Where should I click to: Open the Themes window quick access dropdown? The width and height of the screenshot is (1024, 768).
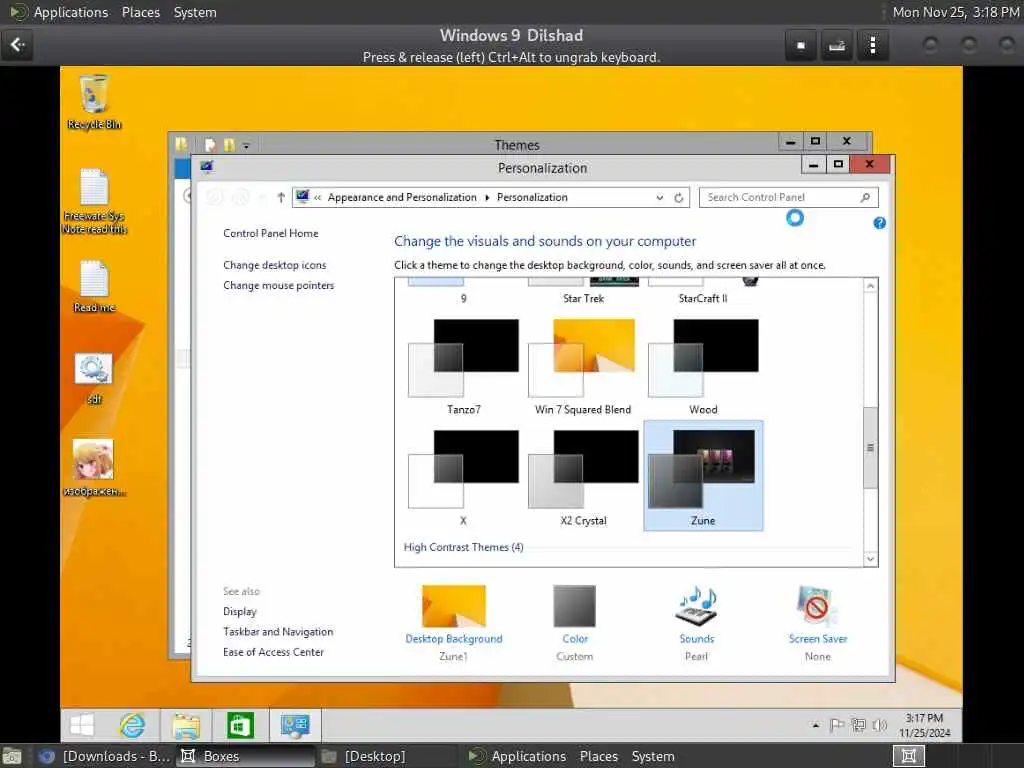click(x=246, y=146)
